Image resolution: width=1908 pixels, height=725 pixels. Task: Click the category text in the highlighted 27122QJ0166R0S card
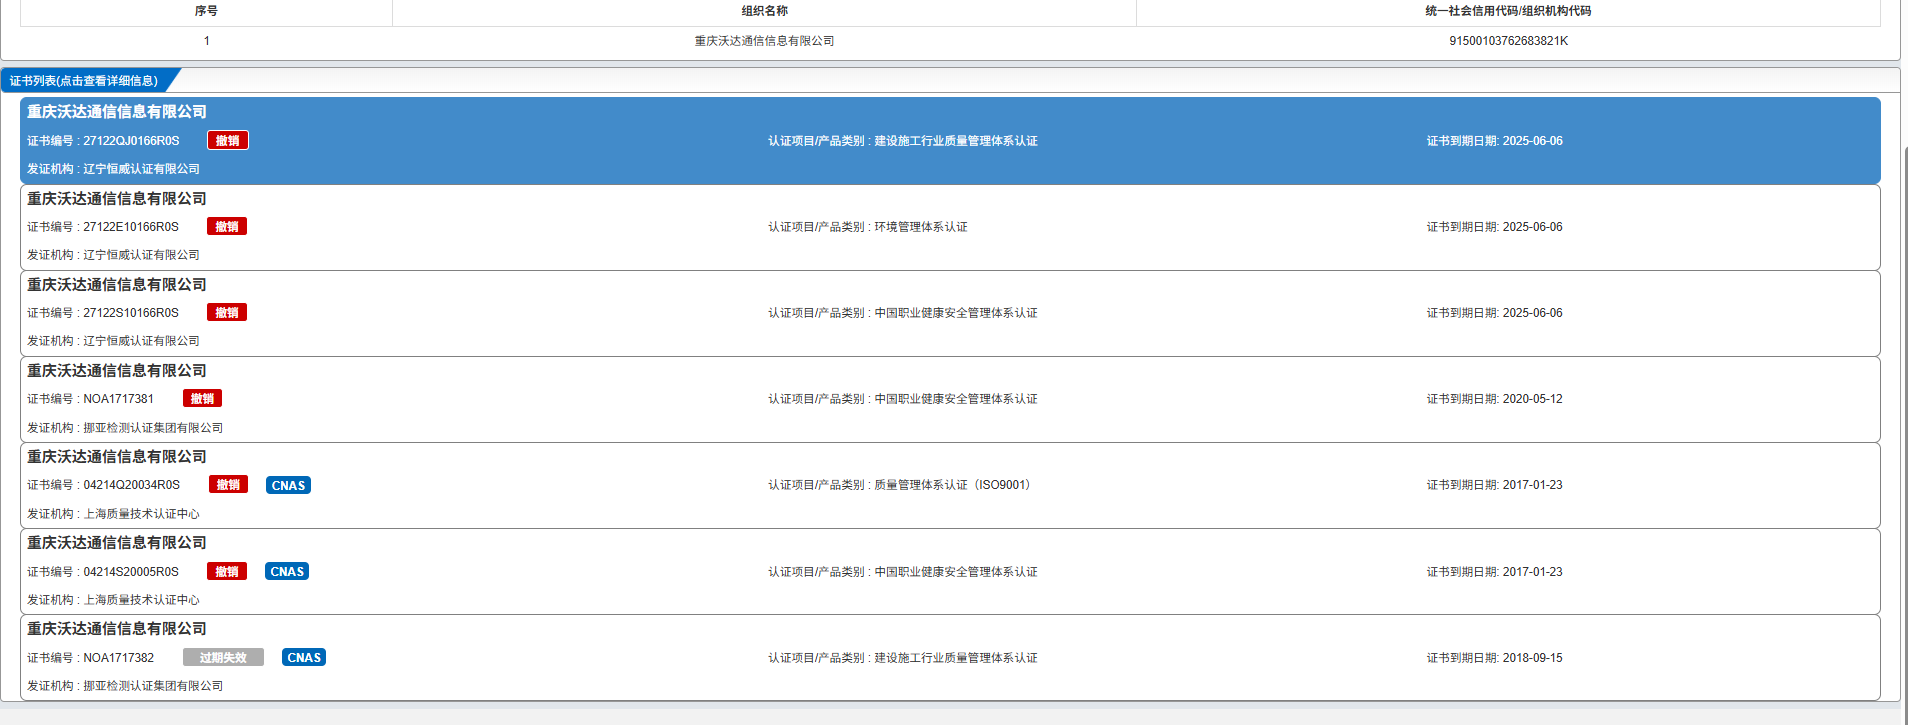(x=956, y=141)
